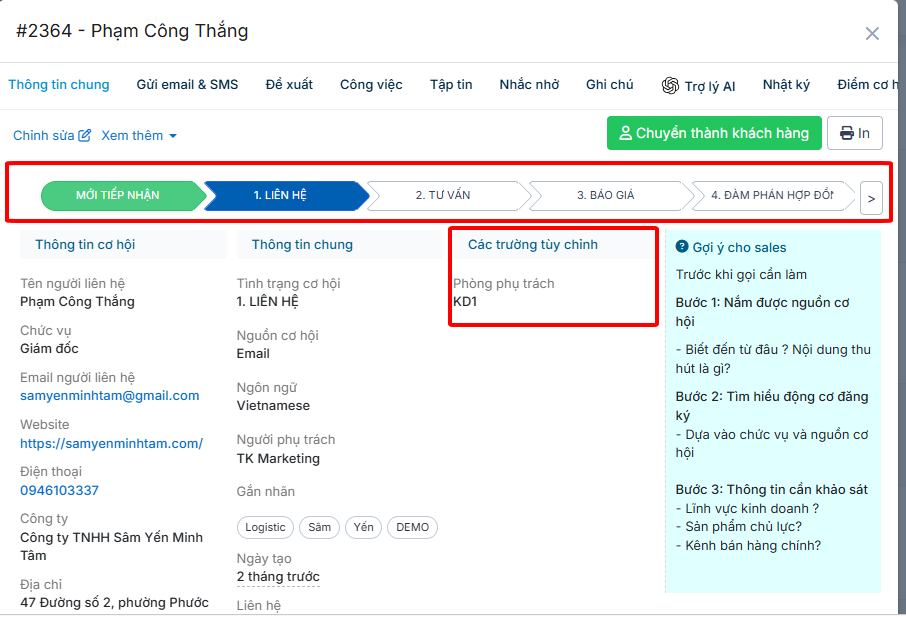The image size is (906, 617).
Task: Call the phone number 0946103337
Action: click(60, 490)
